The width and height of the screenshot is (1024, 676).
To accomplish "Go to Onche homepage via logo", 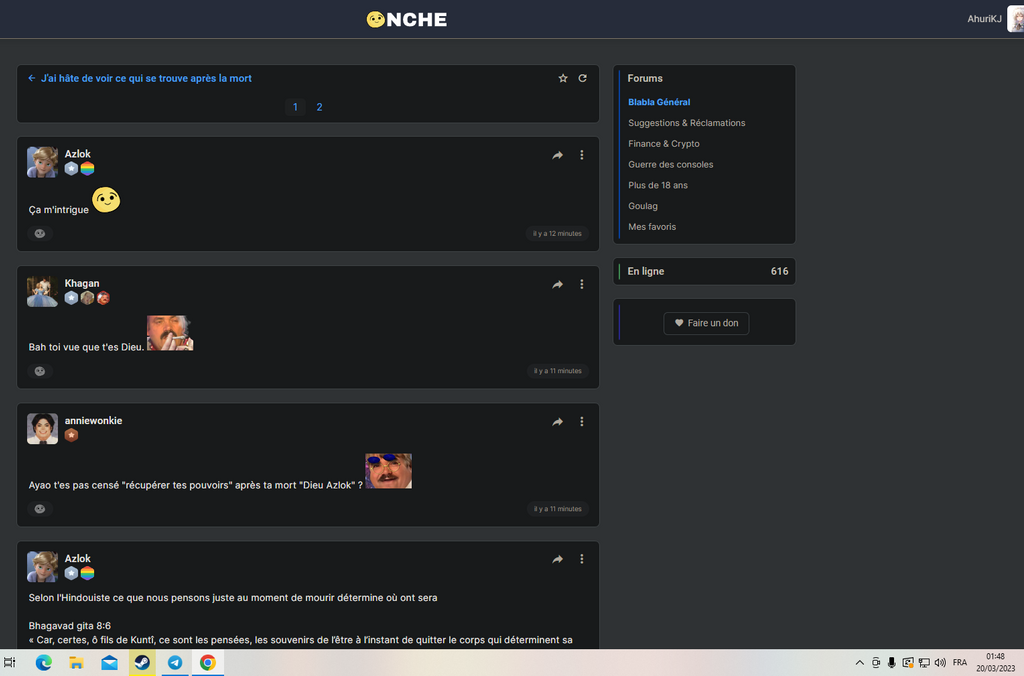I will point(407,19).
